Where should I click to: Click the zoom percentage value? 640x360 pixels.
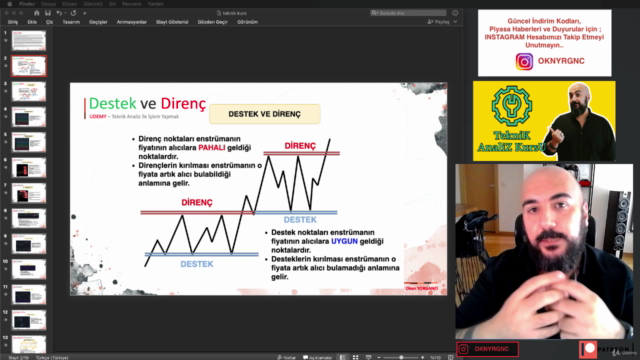click(436, 358)
